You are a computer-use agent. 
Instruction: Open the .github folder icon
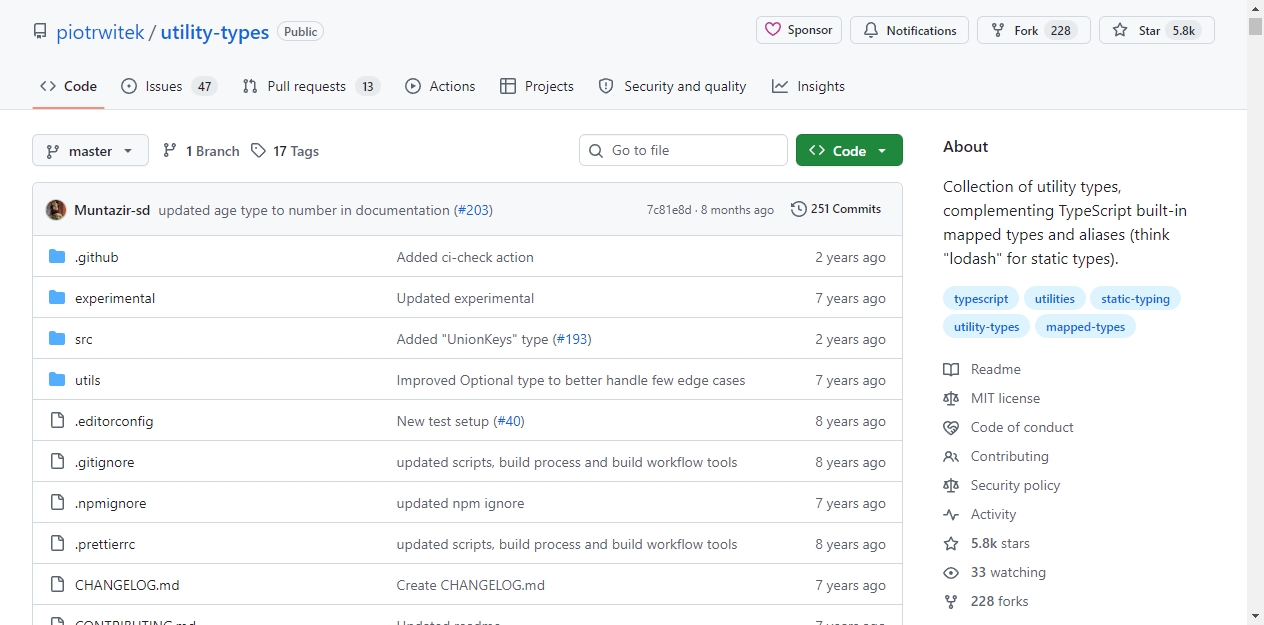point(57,257)
